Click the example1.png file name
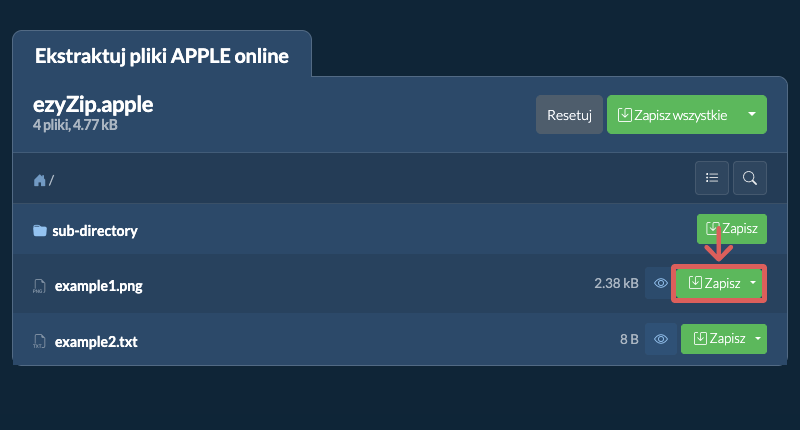Image resolution: width=800 pixels, height=430 pixels. 98,286
